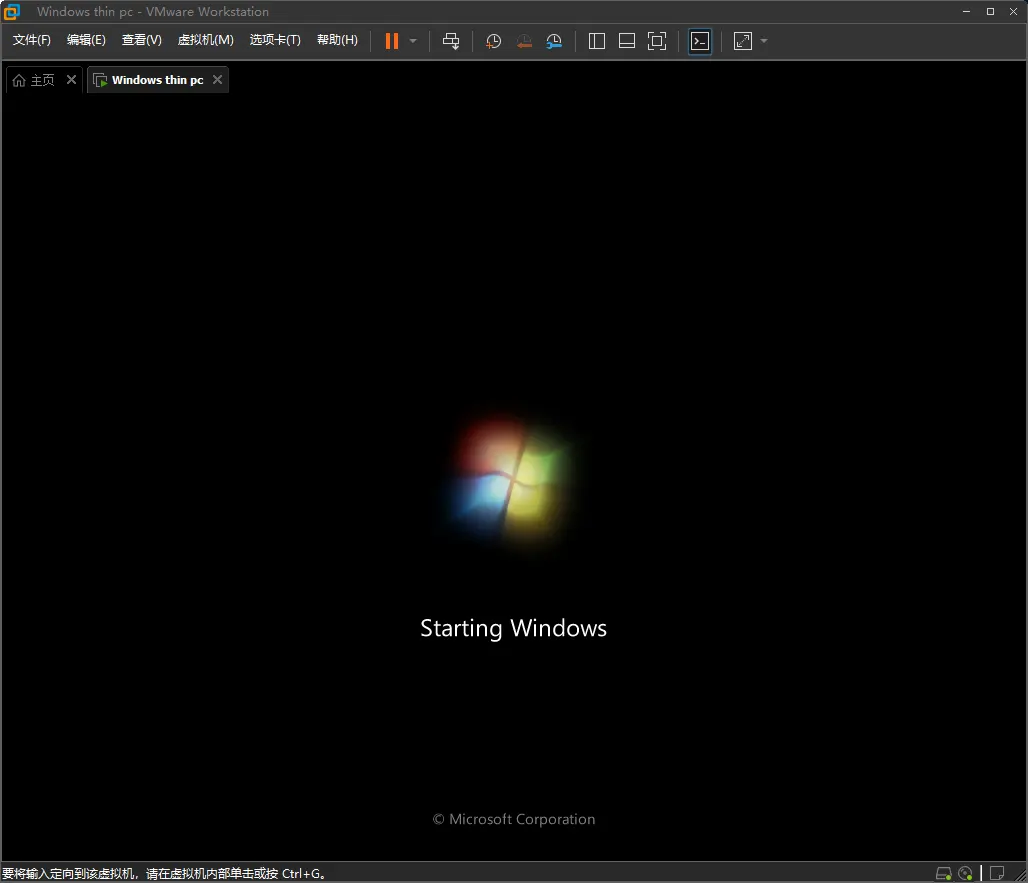Minimize the VMware Workstation window
The width and height of the screenshot is (1028, 883).
point(966,11)
